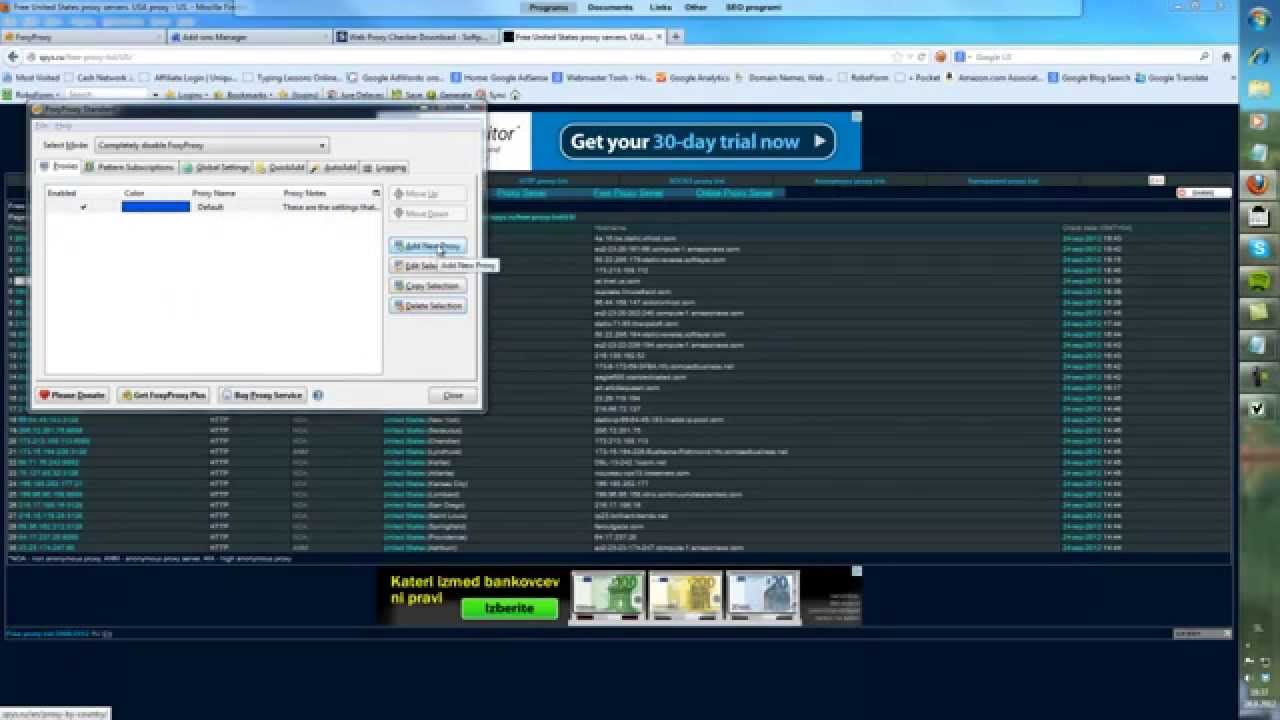Screen dimensions: 1280x720
Task: Click the FoxyProxy fox icon in navigation toolbar
Action: (x=940, y=57)
